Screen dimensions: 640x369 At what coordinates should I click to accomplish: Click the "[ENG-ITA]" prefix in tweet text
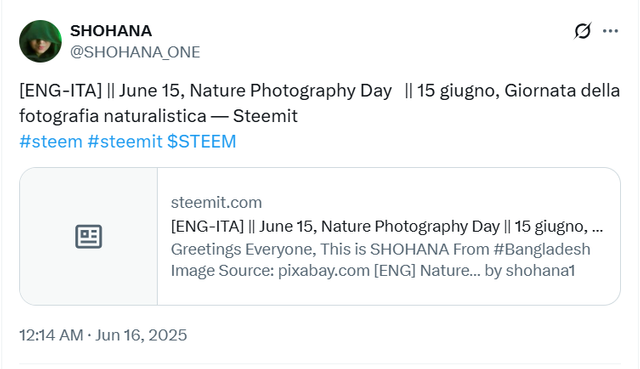click(60, 91)
